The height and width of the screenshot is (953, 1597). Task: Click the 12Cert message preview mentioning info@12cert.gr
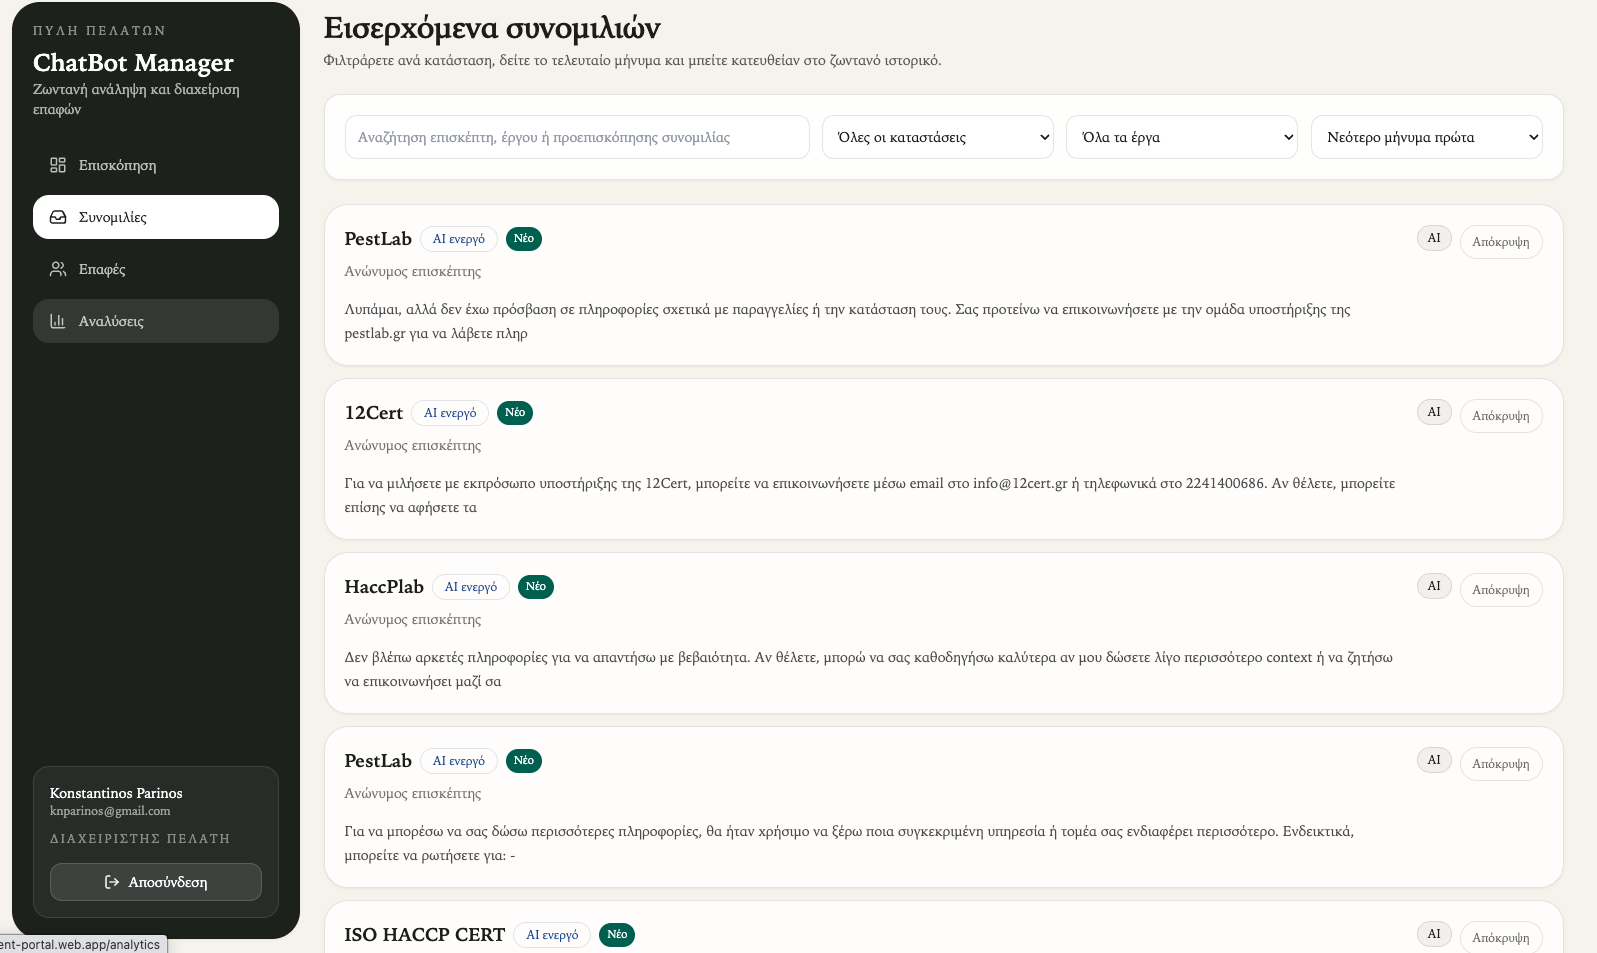click(x=870, y=495)
